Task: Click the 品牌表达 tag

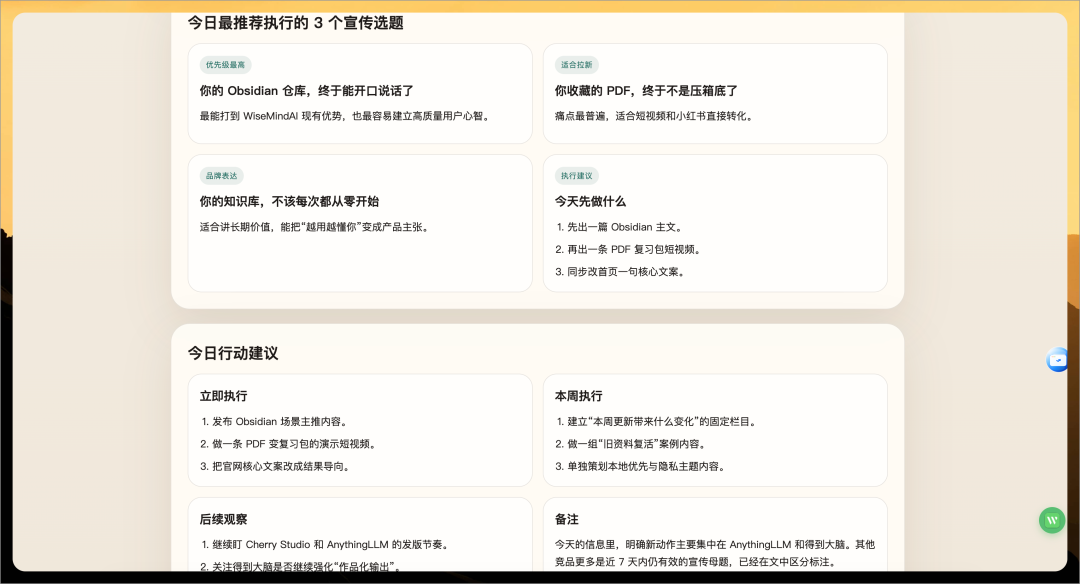Action: [221, 176]
